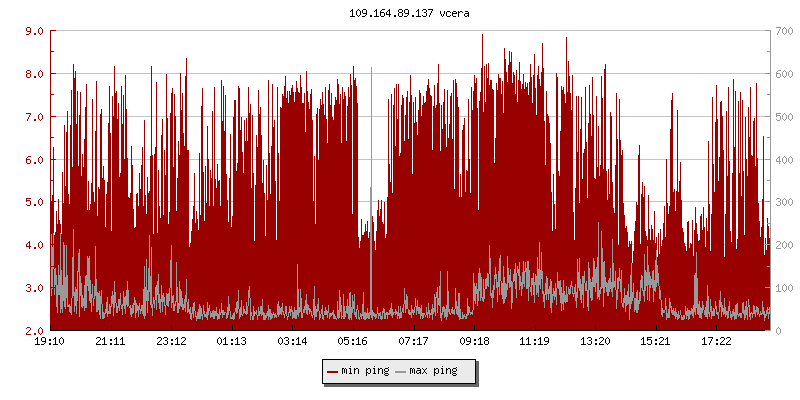This screenshot has width=800, height=400.
Task: Click the 09:18 time axis label
Action: [474, 341]
